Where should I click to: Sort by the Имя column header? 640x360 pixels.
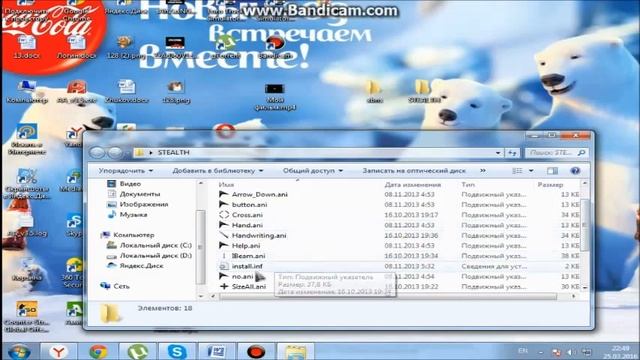click(x=226, y=184)
